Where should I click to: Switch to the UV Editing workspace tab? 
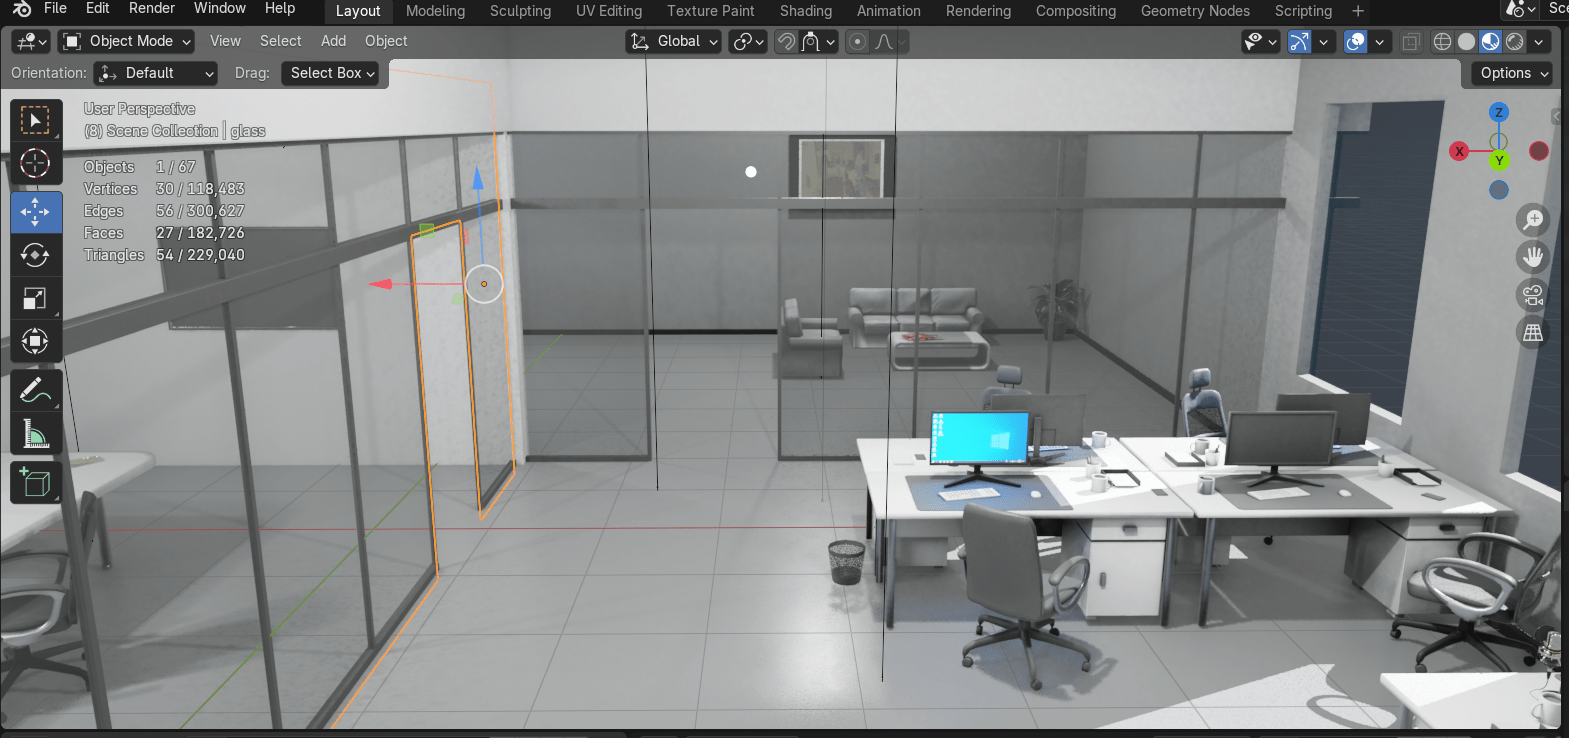tap(608, 11)
